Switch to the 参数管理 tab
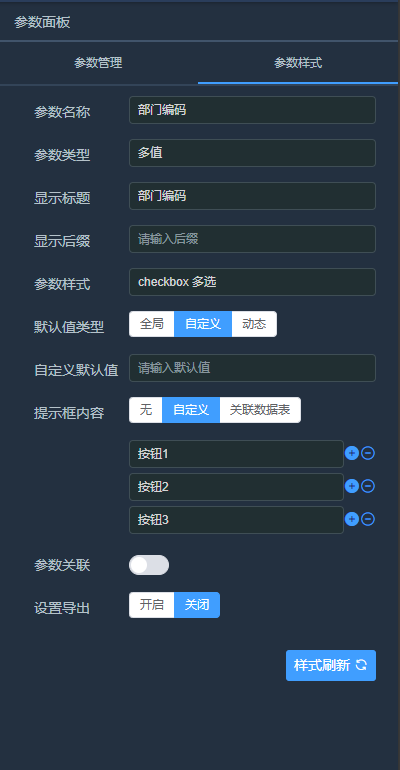 pos(99,63)
